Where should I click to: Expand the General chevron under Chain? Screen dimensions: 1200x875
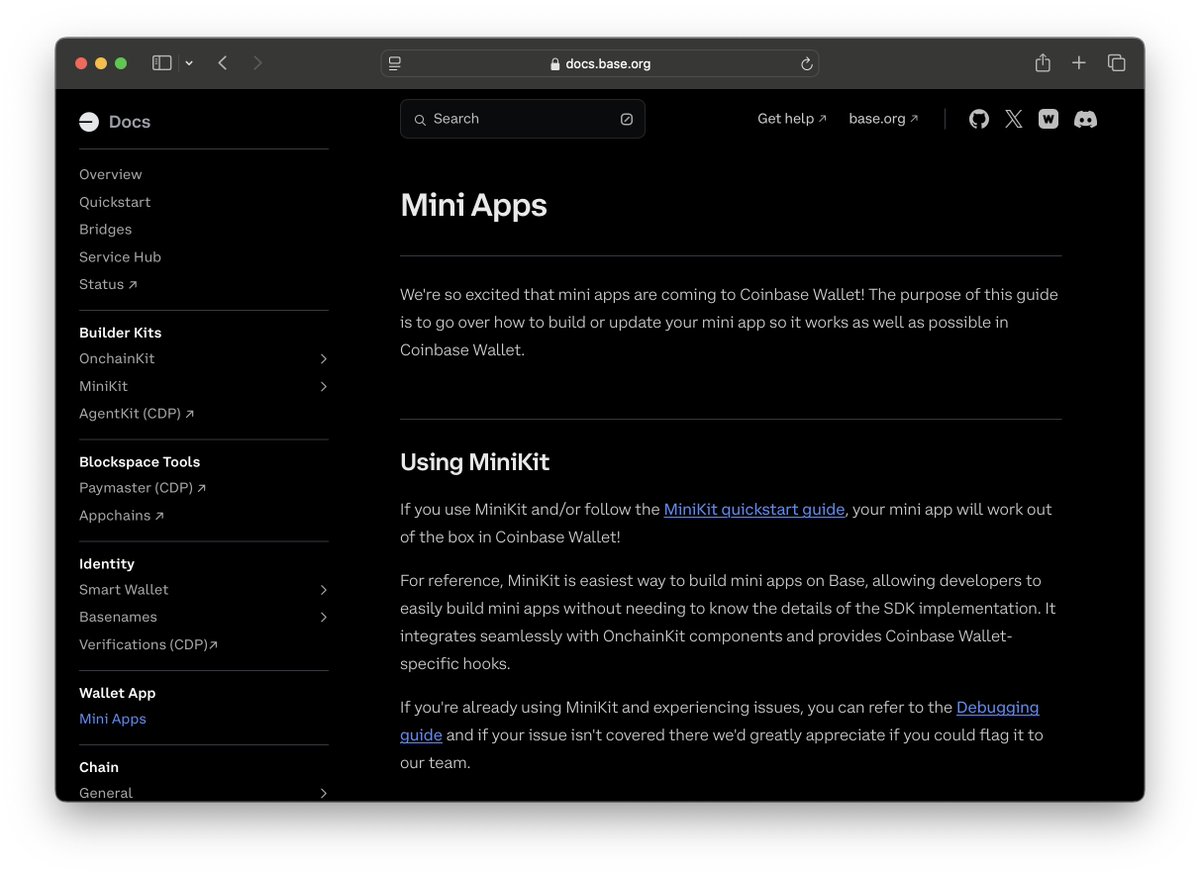coord(323,793)
